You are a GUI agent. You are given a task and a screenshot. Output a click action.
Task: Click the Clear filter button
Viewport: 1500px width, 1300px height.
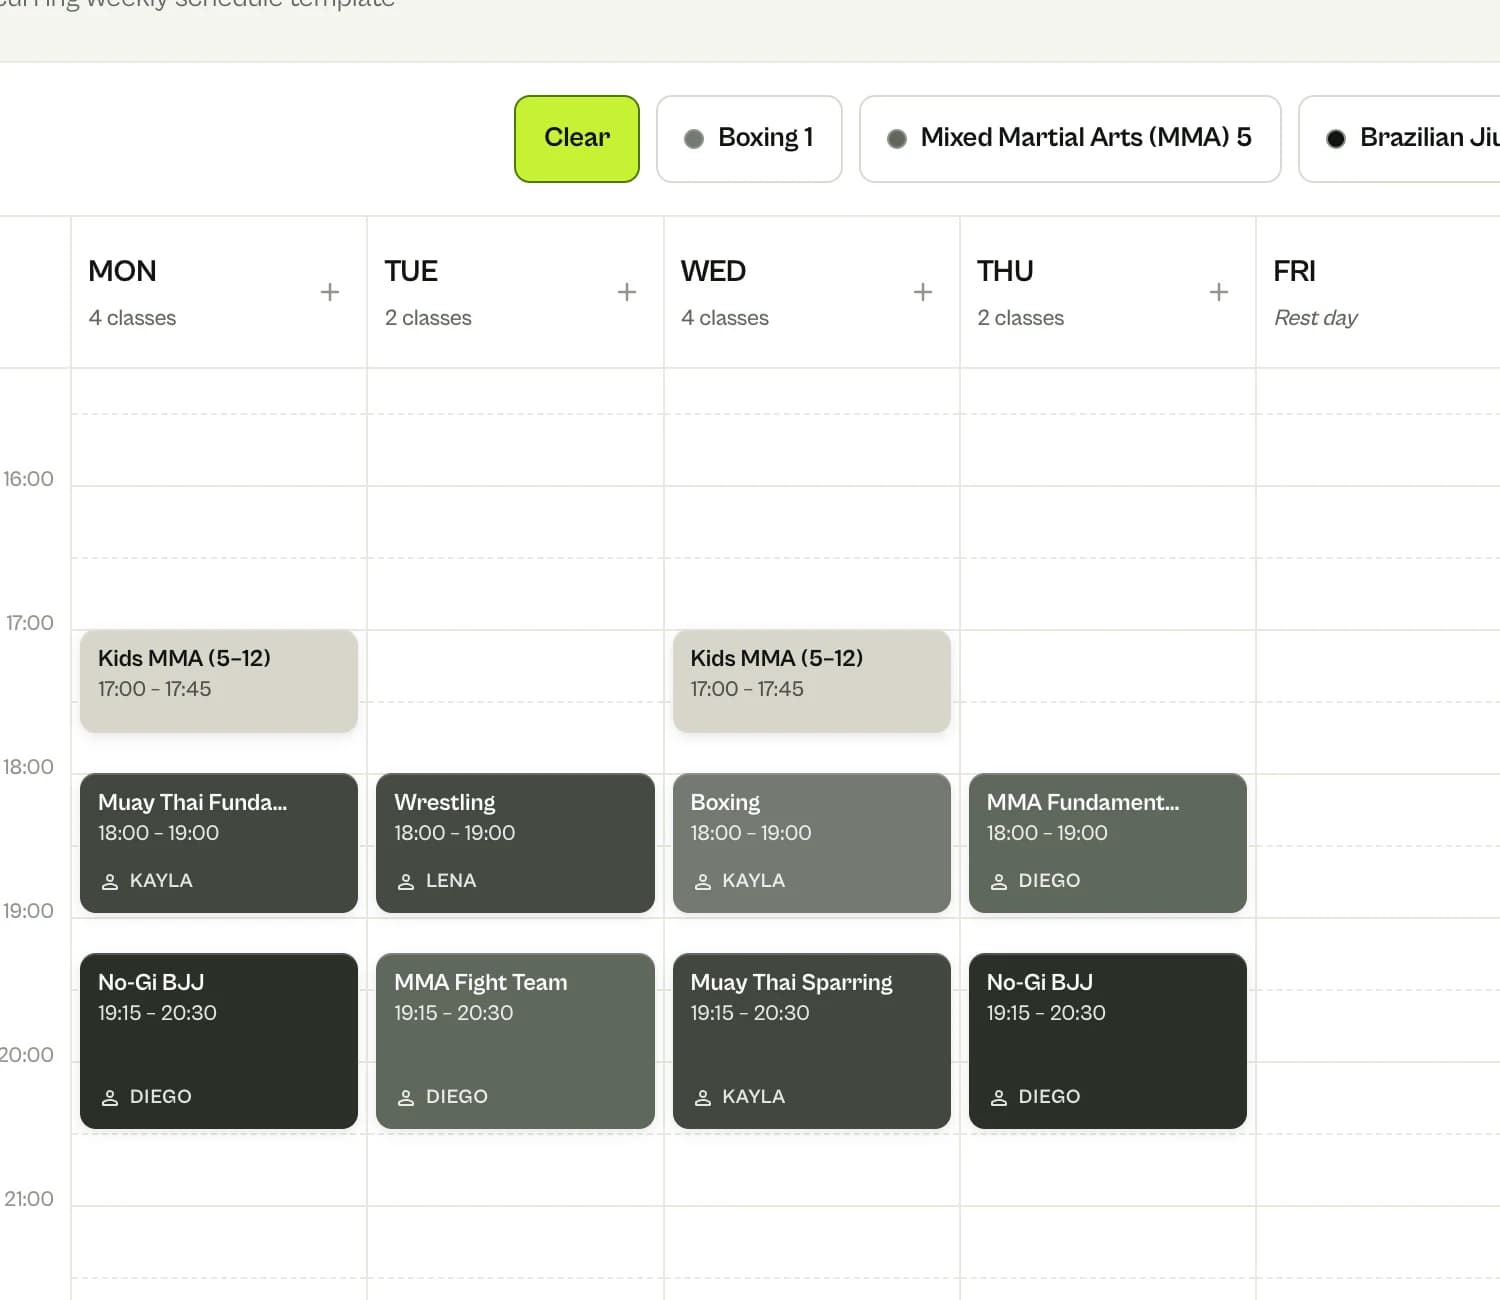pyautogui.click(x=577, y=139)
